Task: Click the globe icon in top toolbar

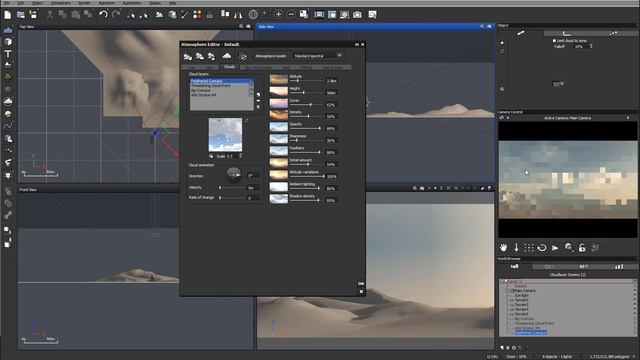Action: 253,15
